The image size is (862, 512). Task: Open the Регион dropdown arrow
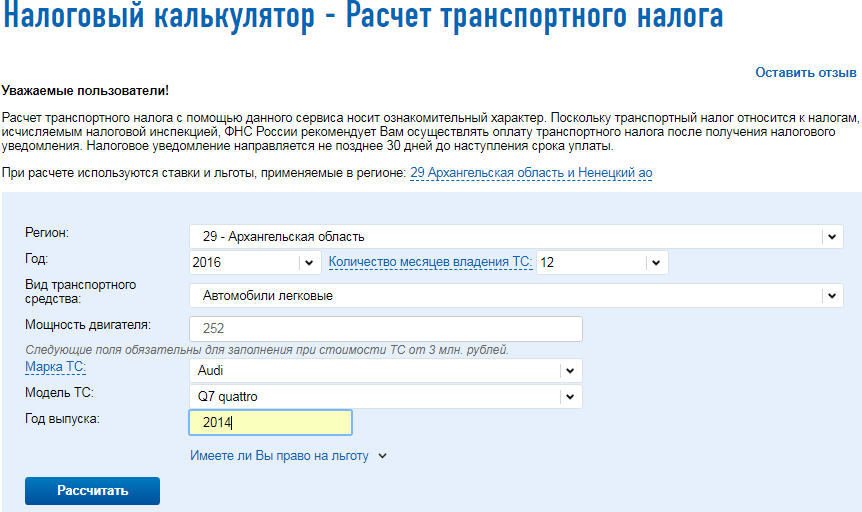pos(832,236)
